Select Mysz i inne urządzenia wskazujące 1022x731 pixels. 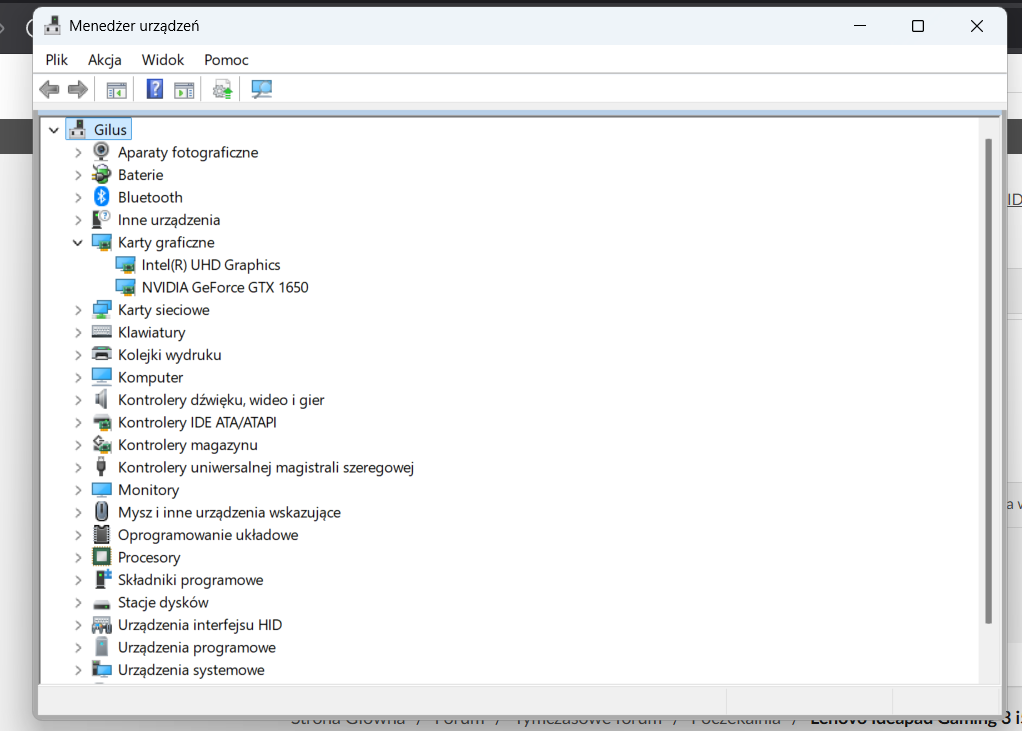(x=229, y=512)
